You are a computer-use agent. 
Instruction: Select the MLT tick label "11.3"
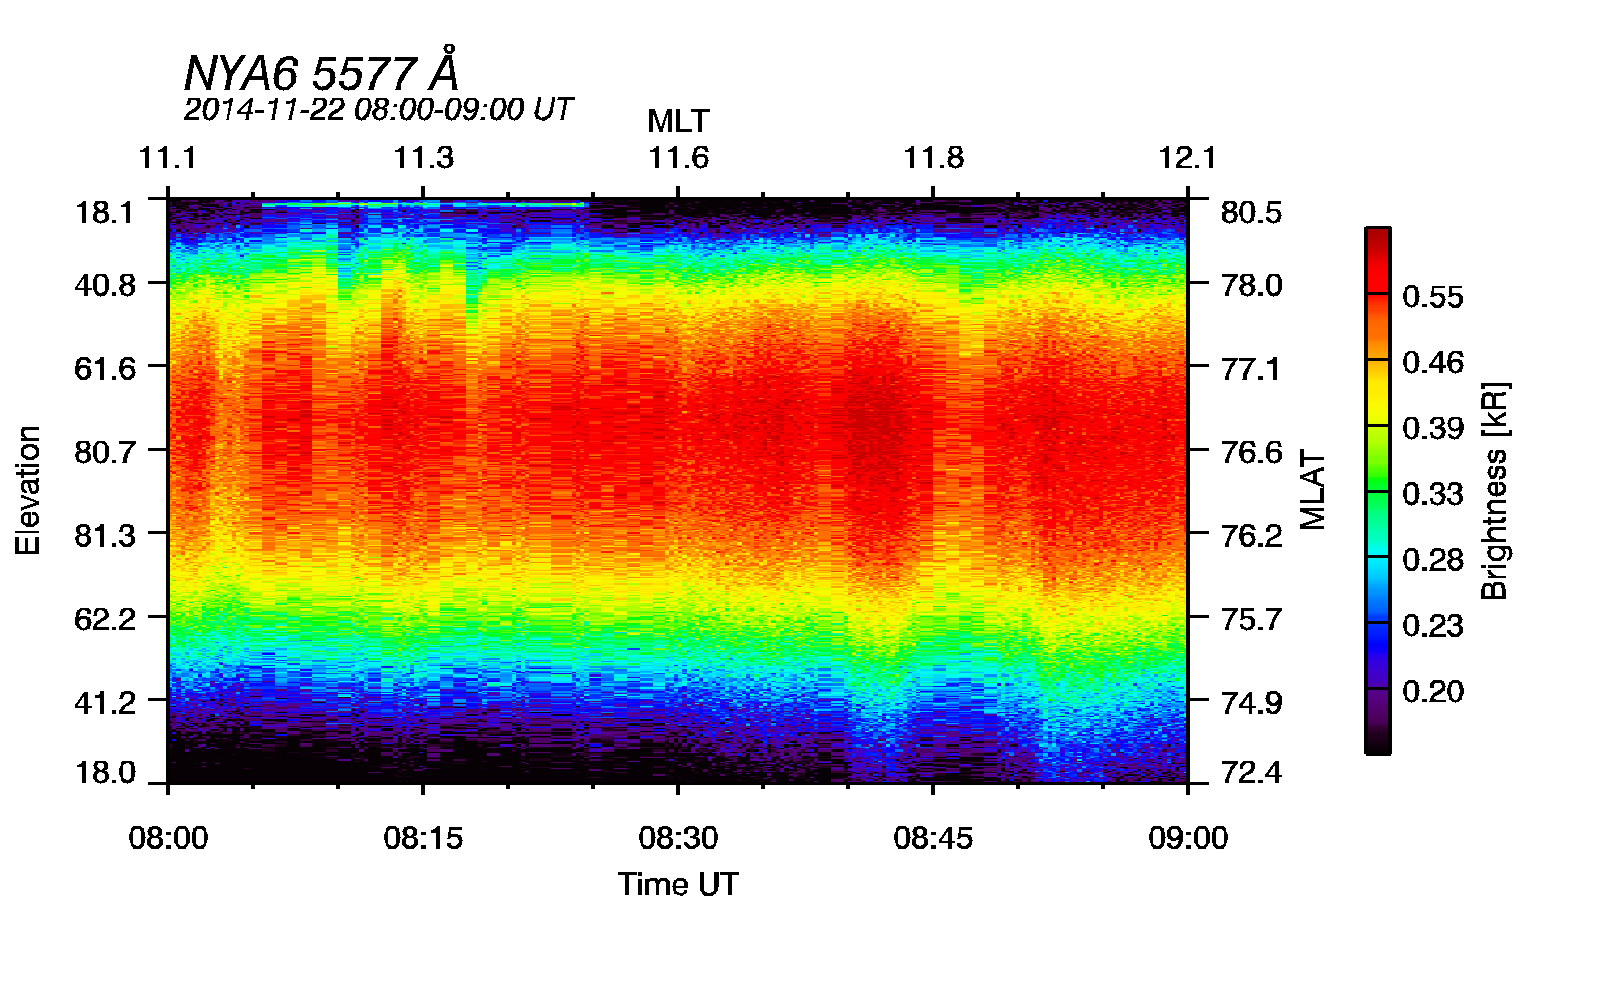pos(423,158)
